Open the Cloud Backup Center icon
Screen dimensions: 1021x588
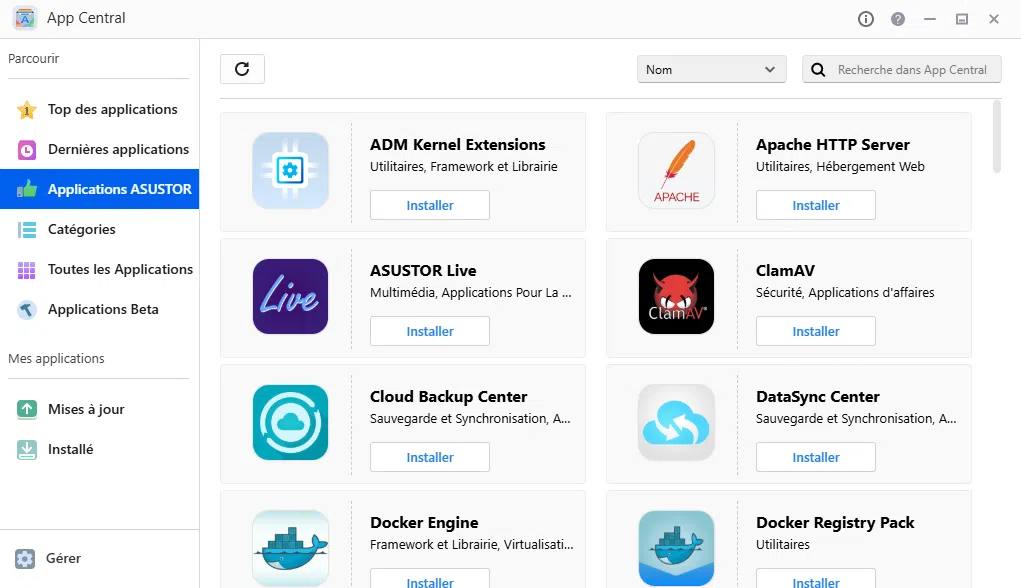pos(290,423)
